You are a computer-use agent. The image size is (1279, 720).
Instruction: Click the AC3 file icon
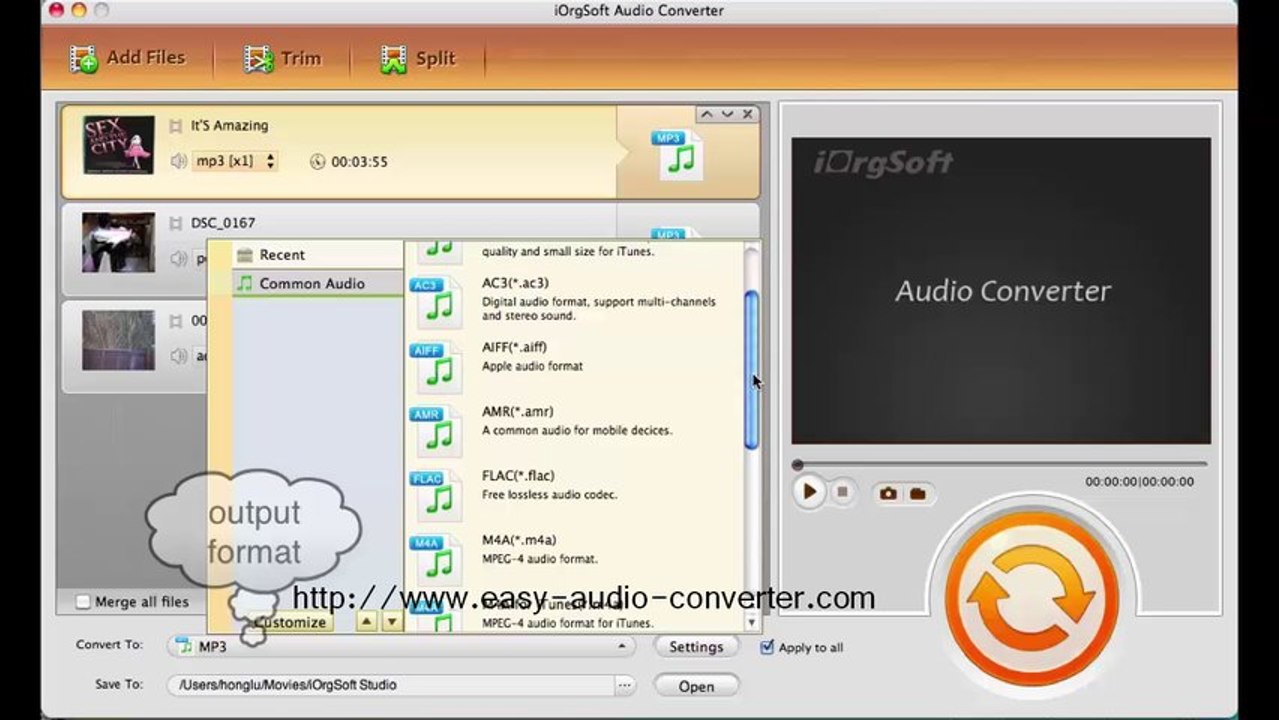[x=436, y=301]
